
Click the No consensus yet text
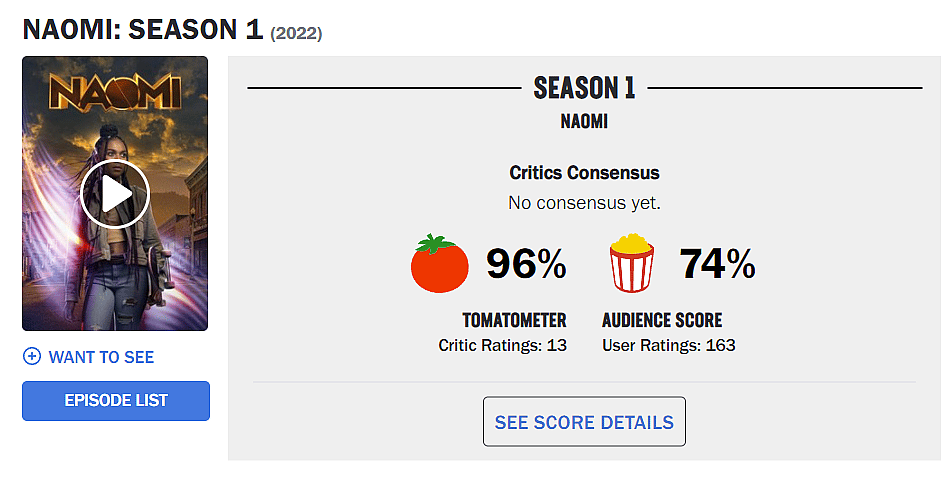click(x=584, y=203)
